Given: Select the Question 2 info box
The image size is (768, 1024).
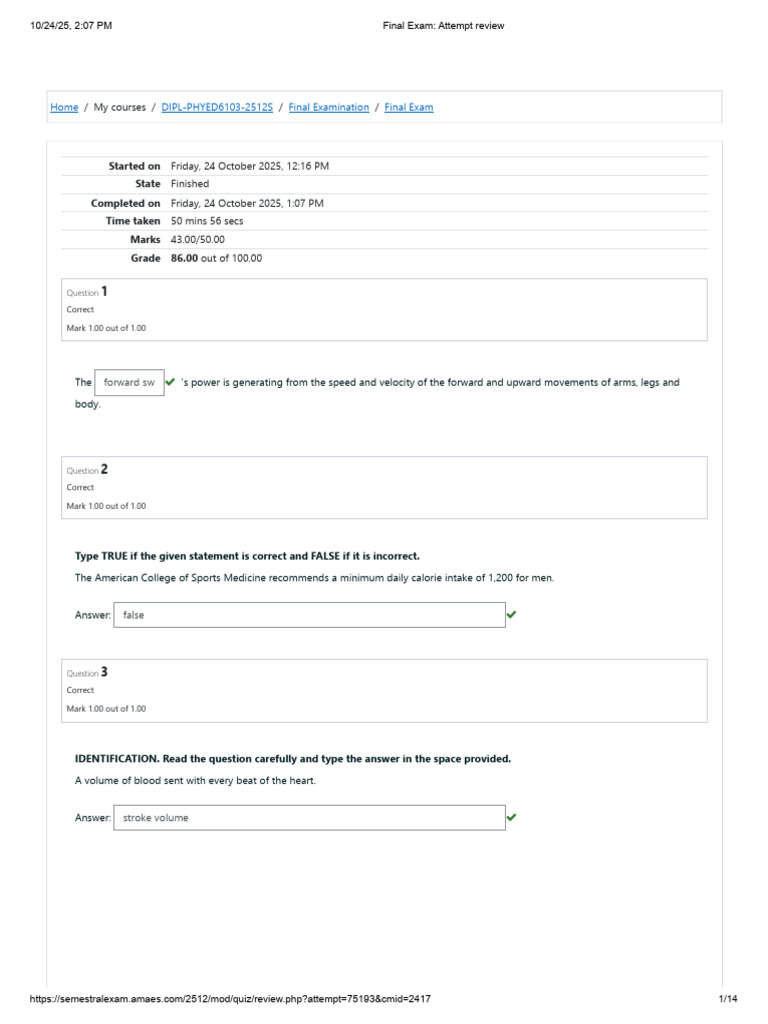Looking at the screenshot, I should pyautogui.click(x=384, y=488).
